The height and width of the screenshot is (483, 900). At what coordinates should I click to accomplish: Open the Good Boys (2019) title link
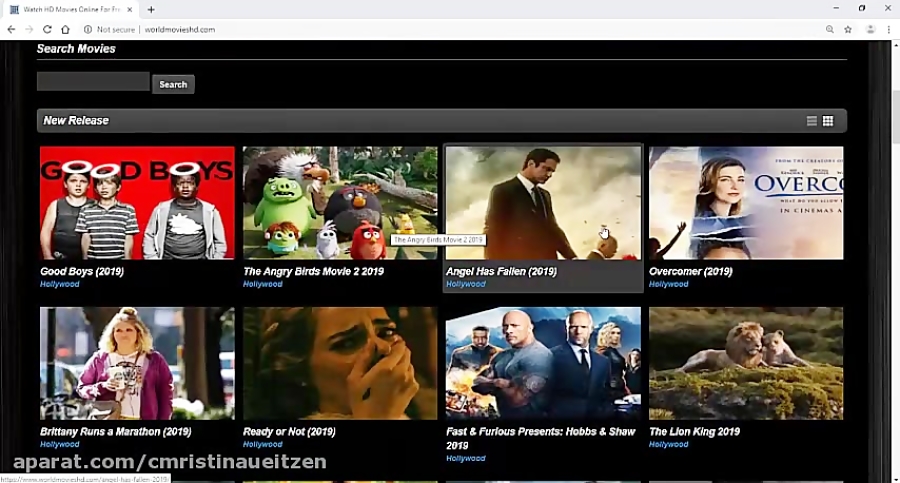[83, 271]
